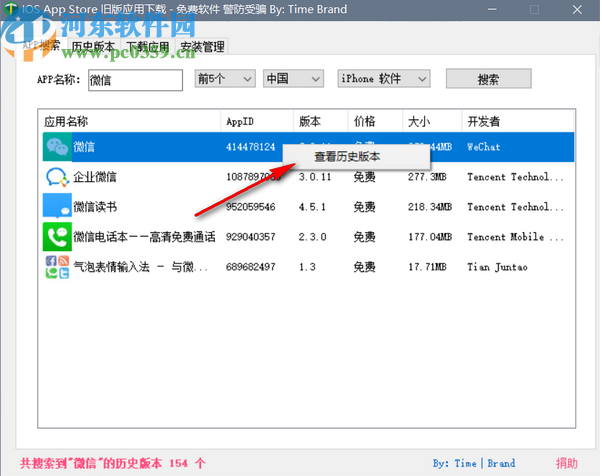This screenshot has width=602, height=476.
Task: Select the 企业微信 row name
Action: pos(95,177)
